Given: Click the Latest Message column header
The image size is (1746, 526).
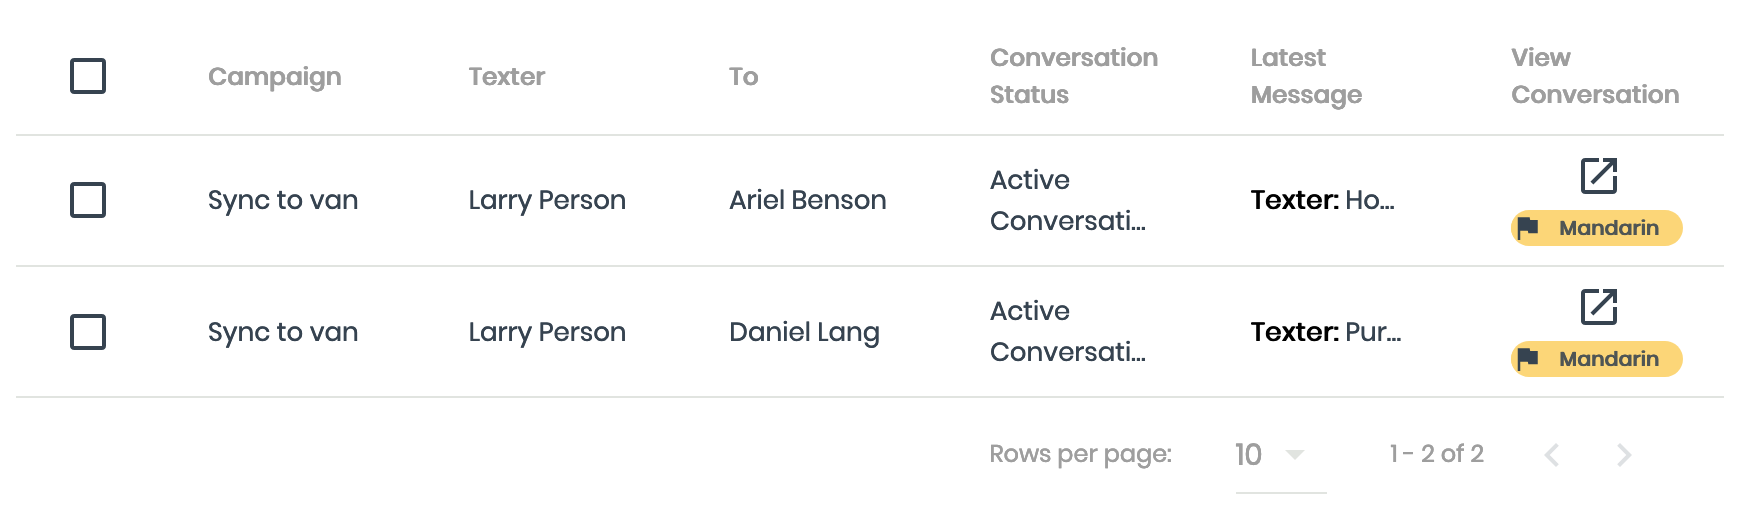Looking at the screenshot, I should coord(1305,76).
